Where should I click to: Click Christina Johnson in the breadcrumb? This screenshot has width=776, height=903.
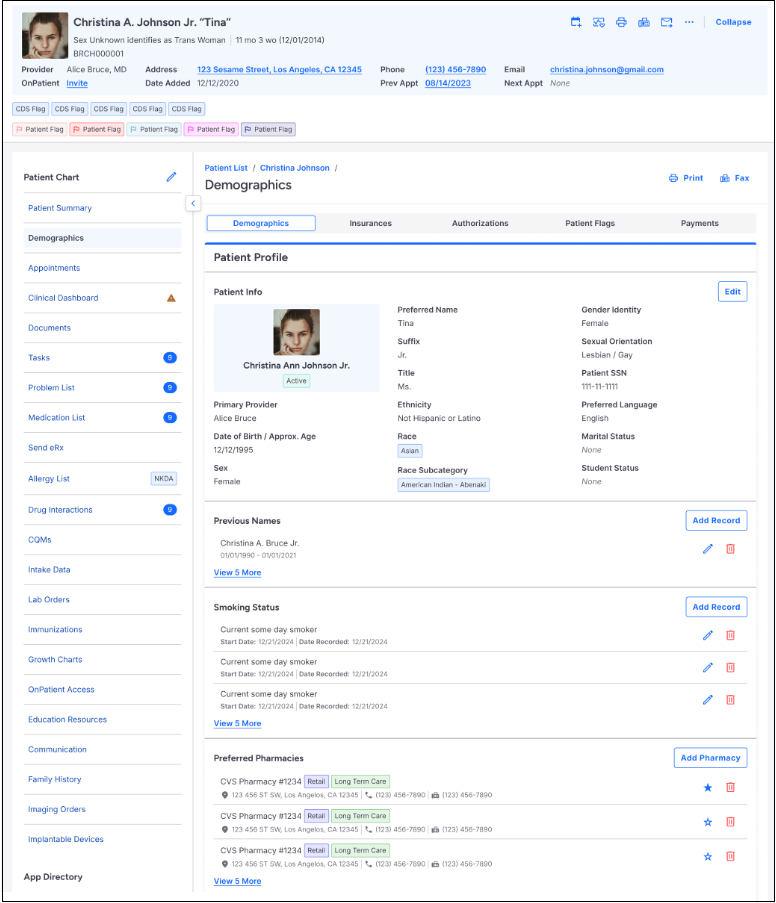(x=294, y=168)
